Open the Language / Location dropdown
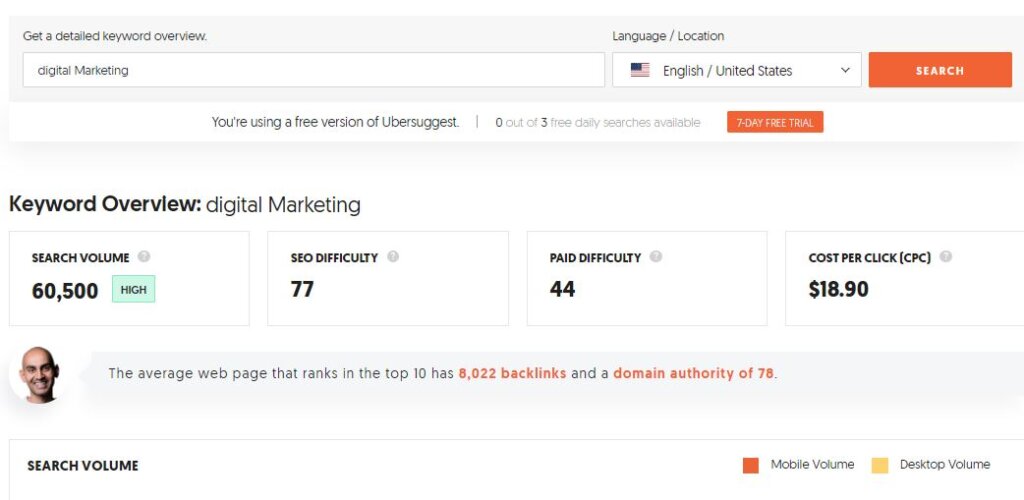 point(737,70)
